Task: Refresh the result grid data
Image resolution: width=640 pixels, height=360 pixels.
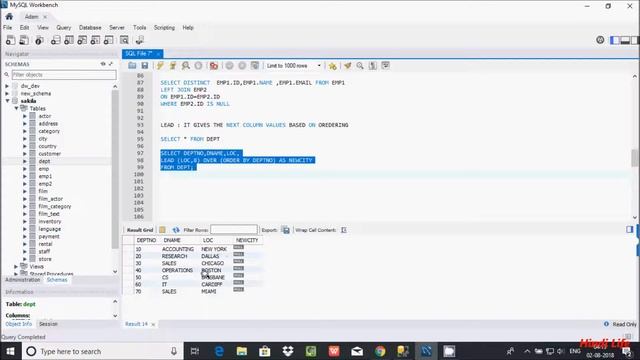Action: pyautogui.click(x=176, y=230)
